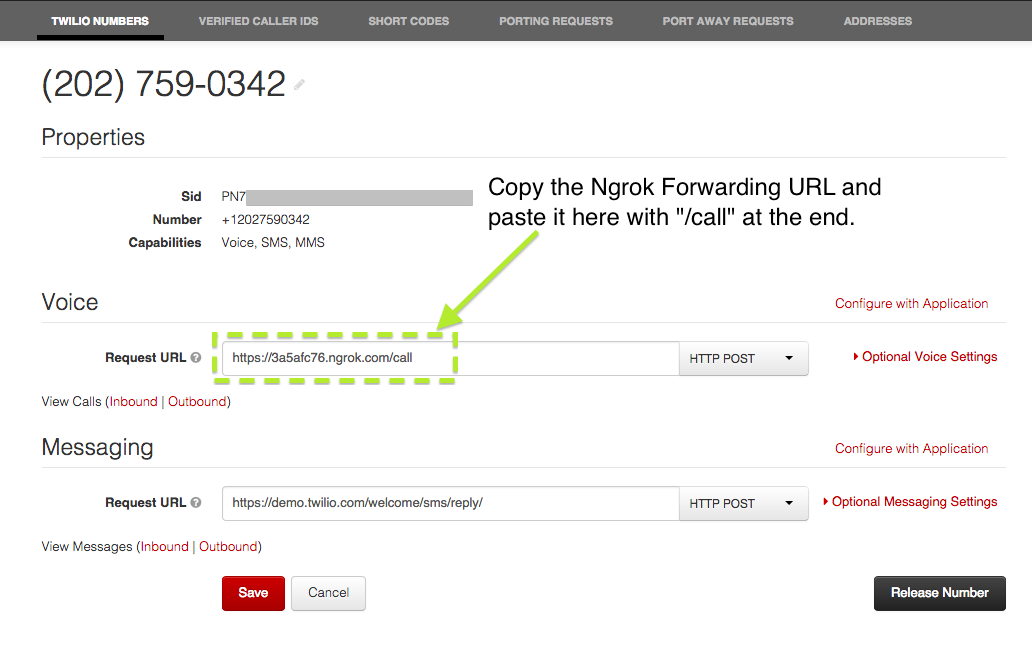Viewport: 1032px width, 645px height.
Task: Click the Release Number button
Action: (x=940, y=593)
